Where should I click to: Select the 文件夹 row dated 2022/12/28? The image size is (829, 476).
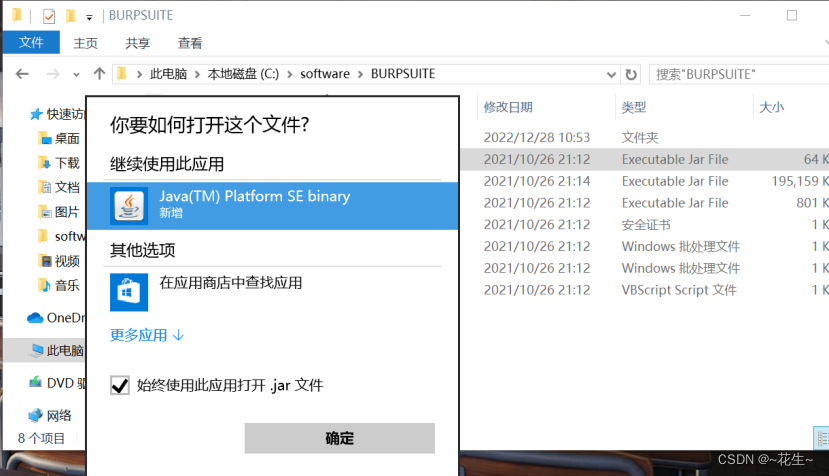[x=645, y=138]
